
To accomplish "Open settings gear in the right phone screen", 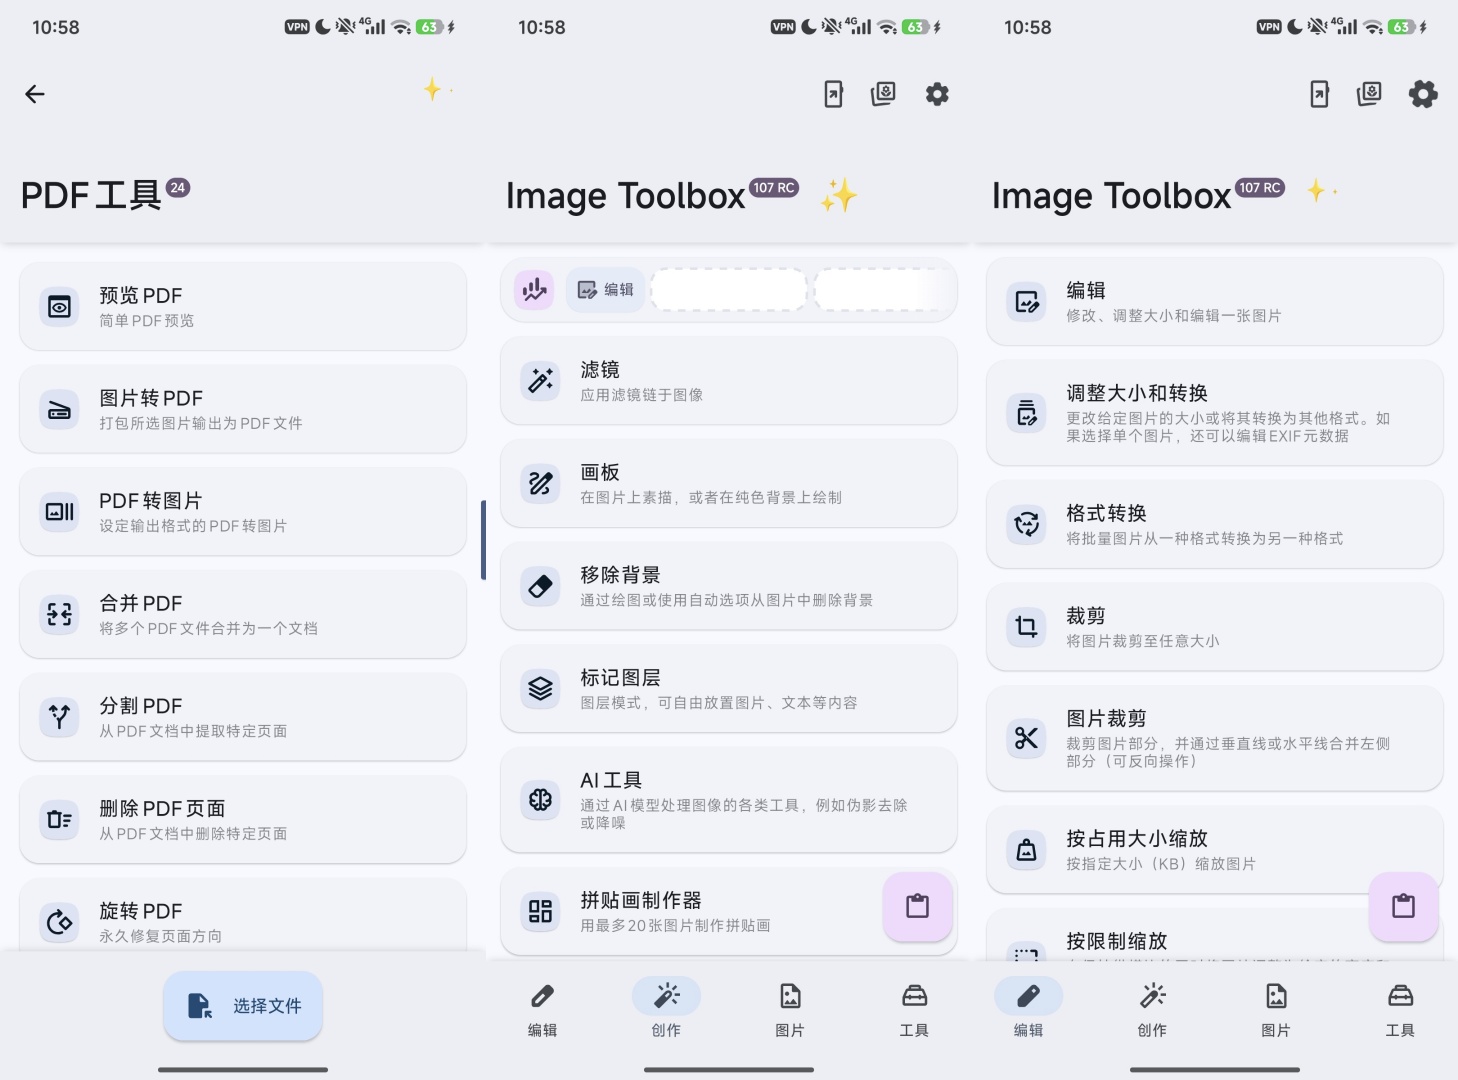I will point(1423,94).
